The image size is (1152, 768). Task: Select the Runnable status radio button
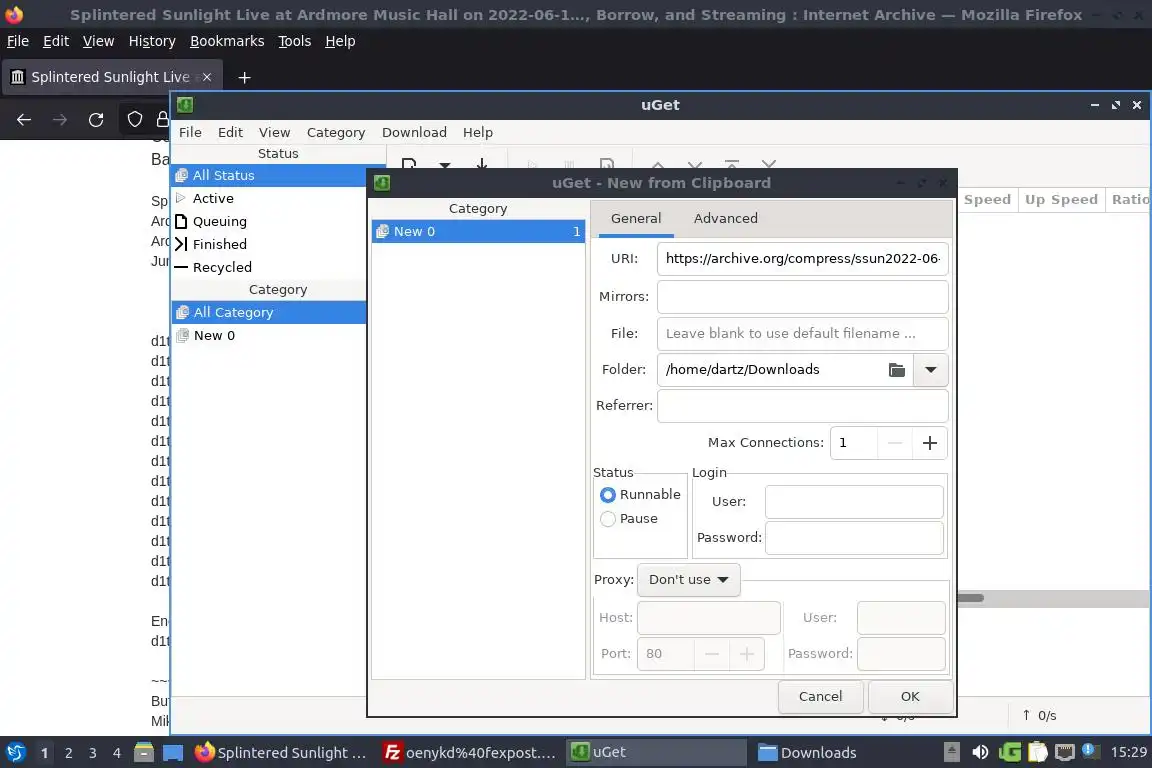click(x=608, y=495)
